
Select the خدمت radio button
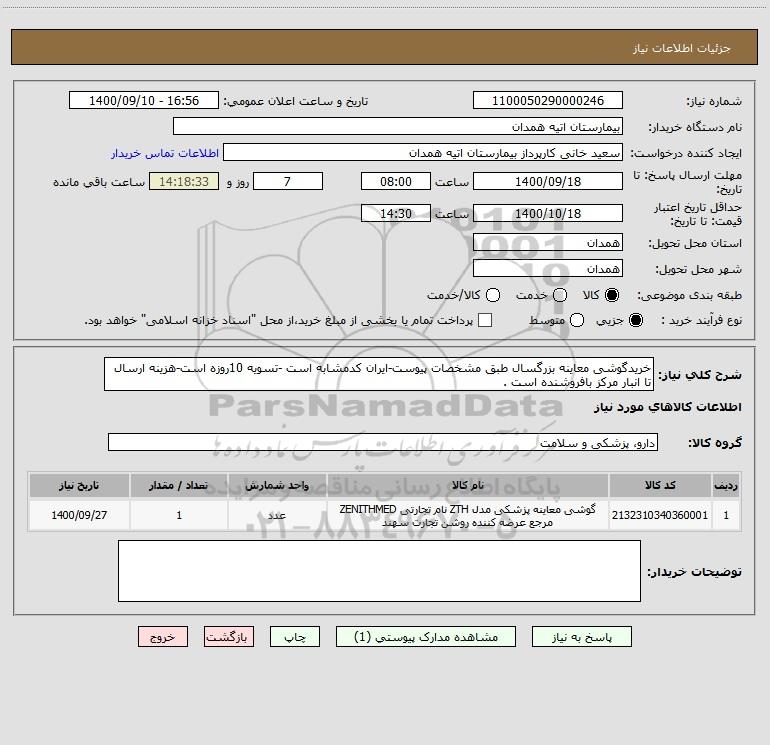click(560, 295)
